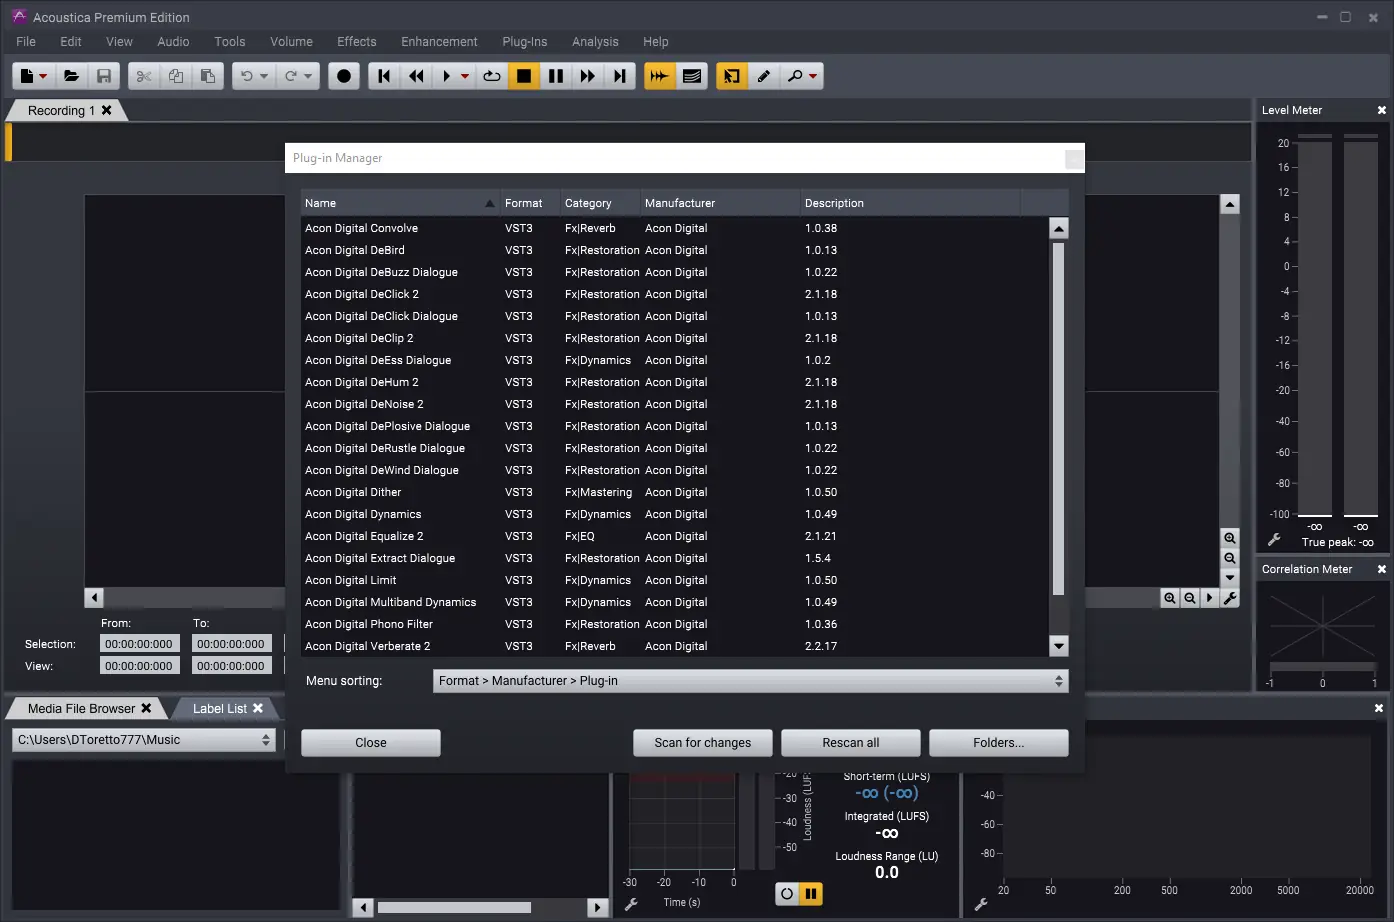Stop playback with the Stop button

524,76
